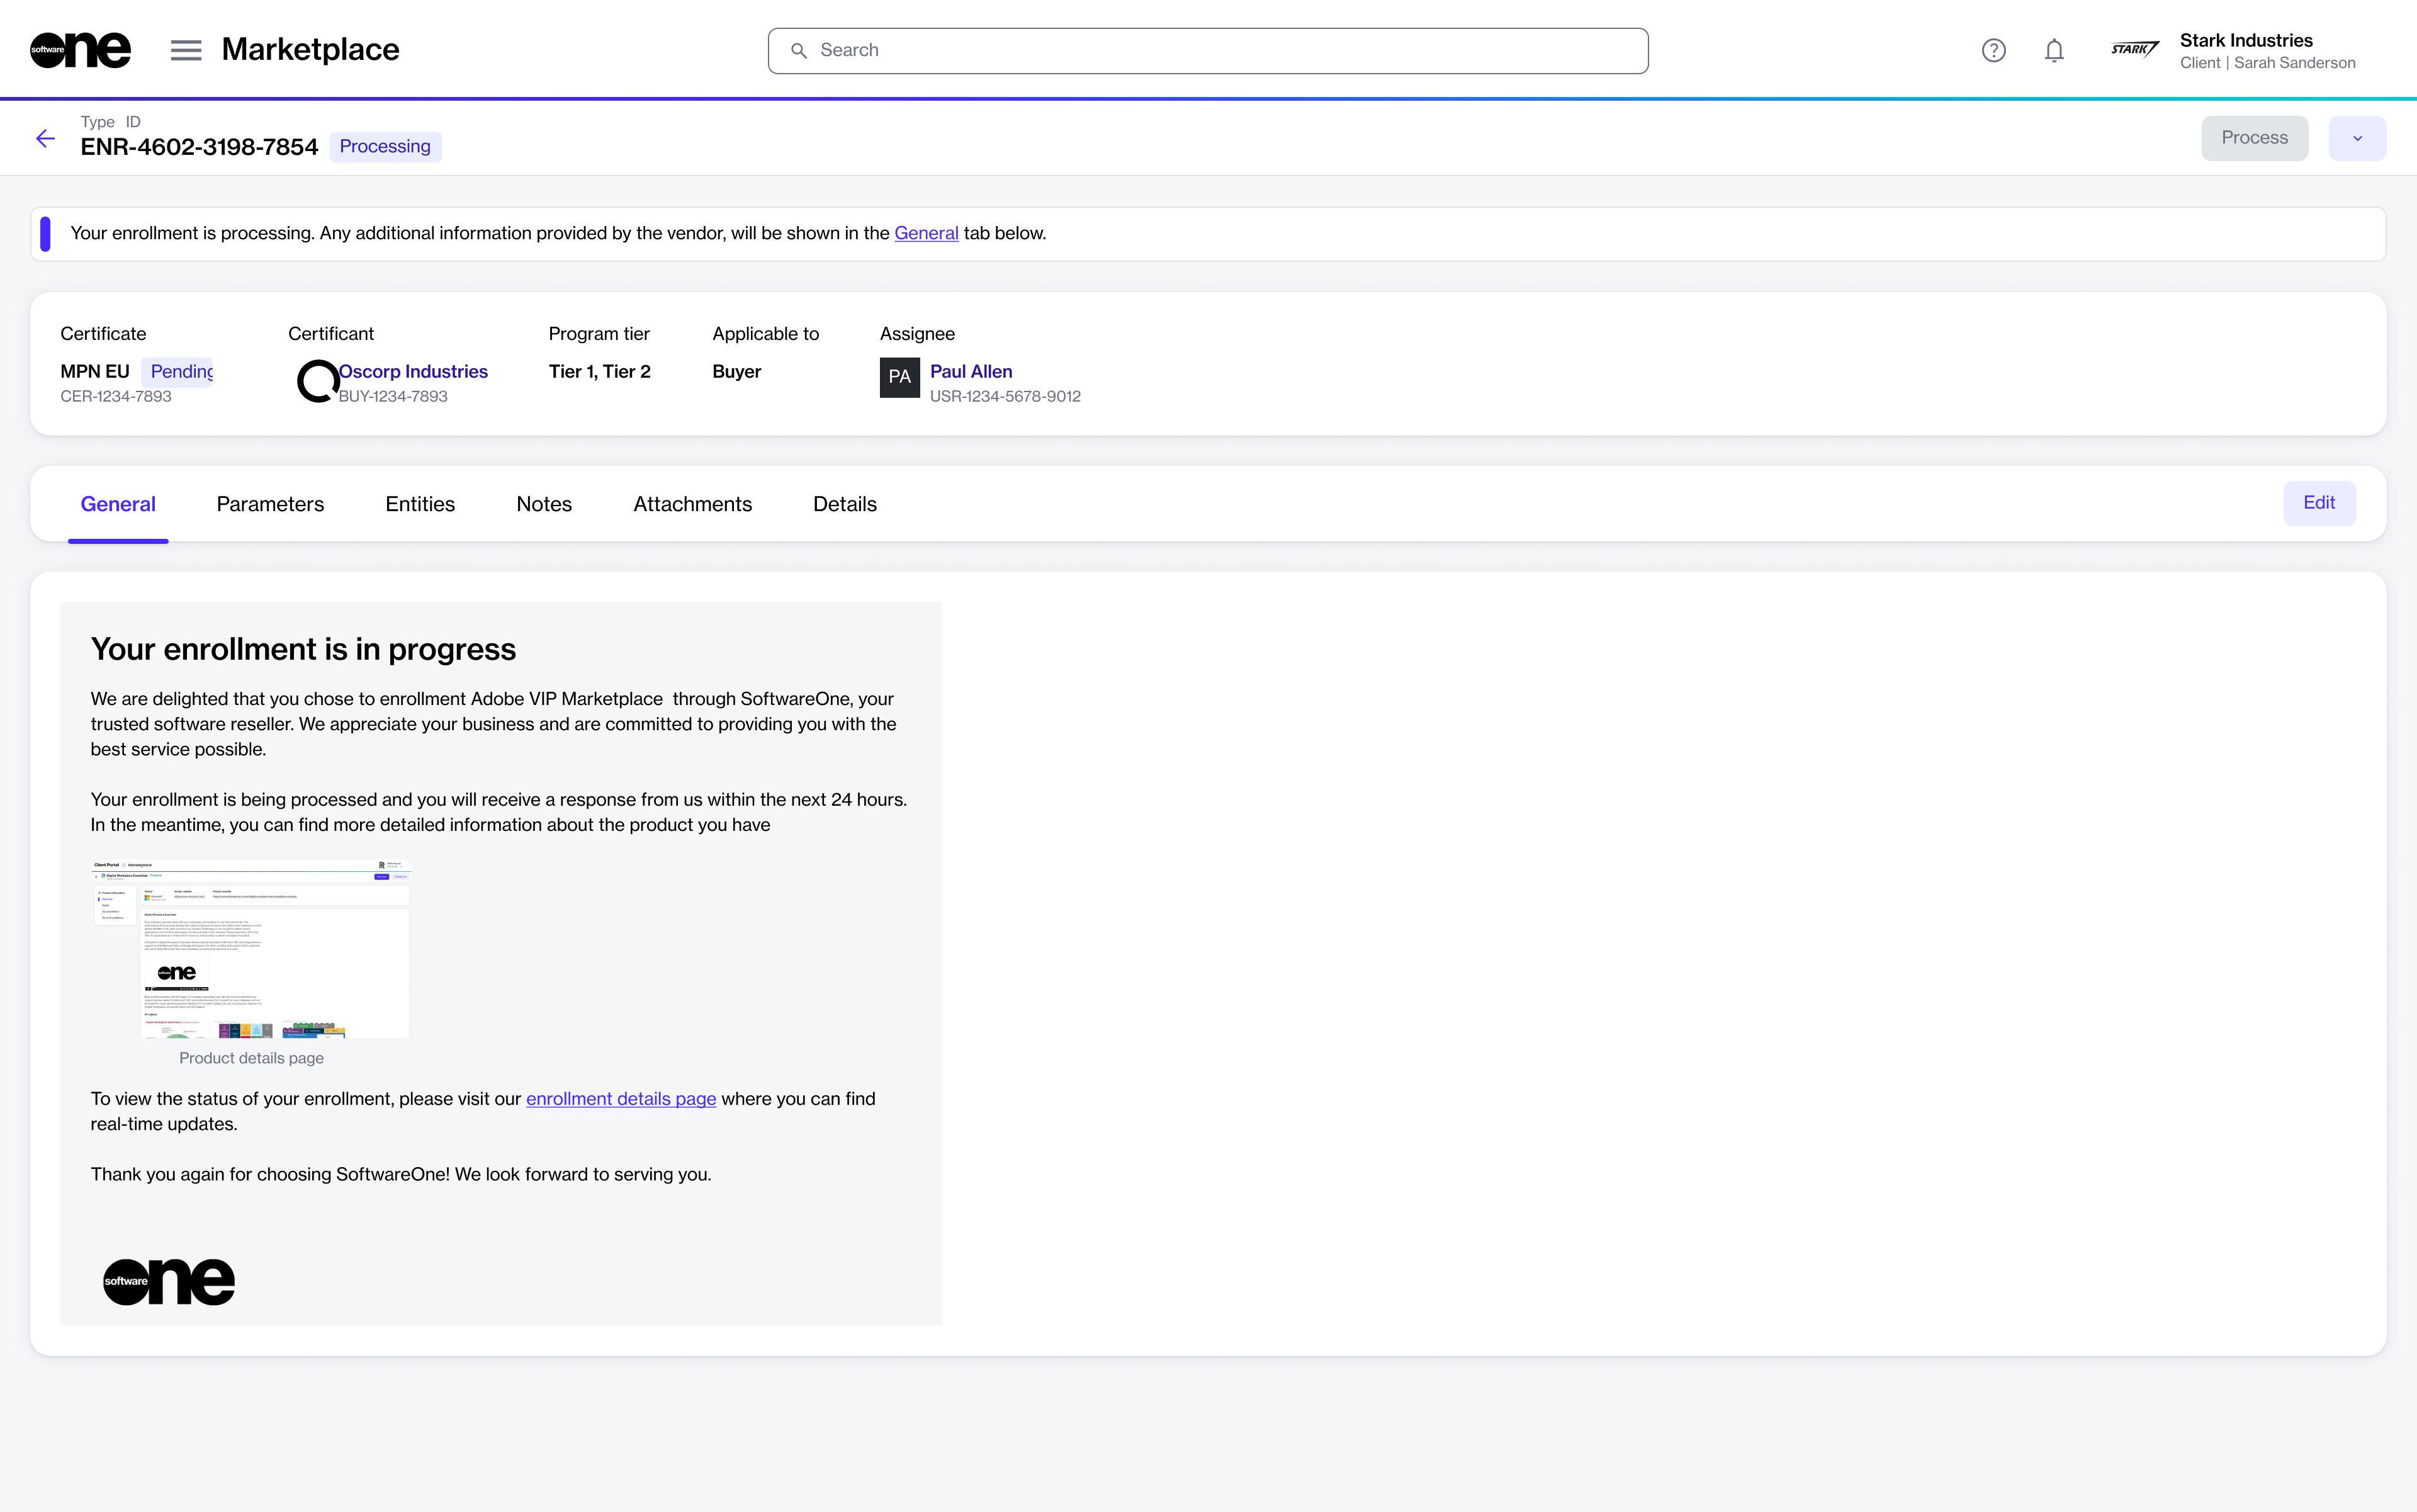Image resolution: width=2417 pixels, height=1512 pixels.
Task: Click the back arrow beside enrollment ID
Action: pos(45,139)
